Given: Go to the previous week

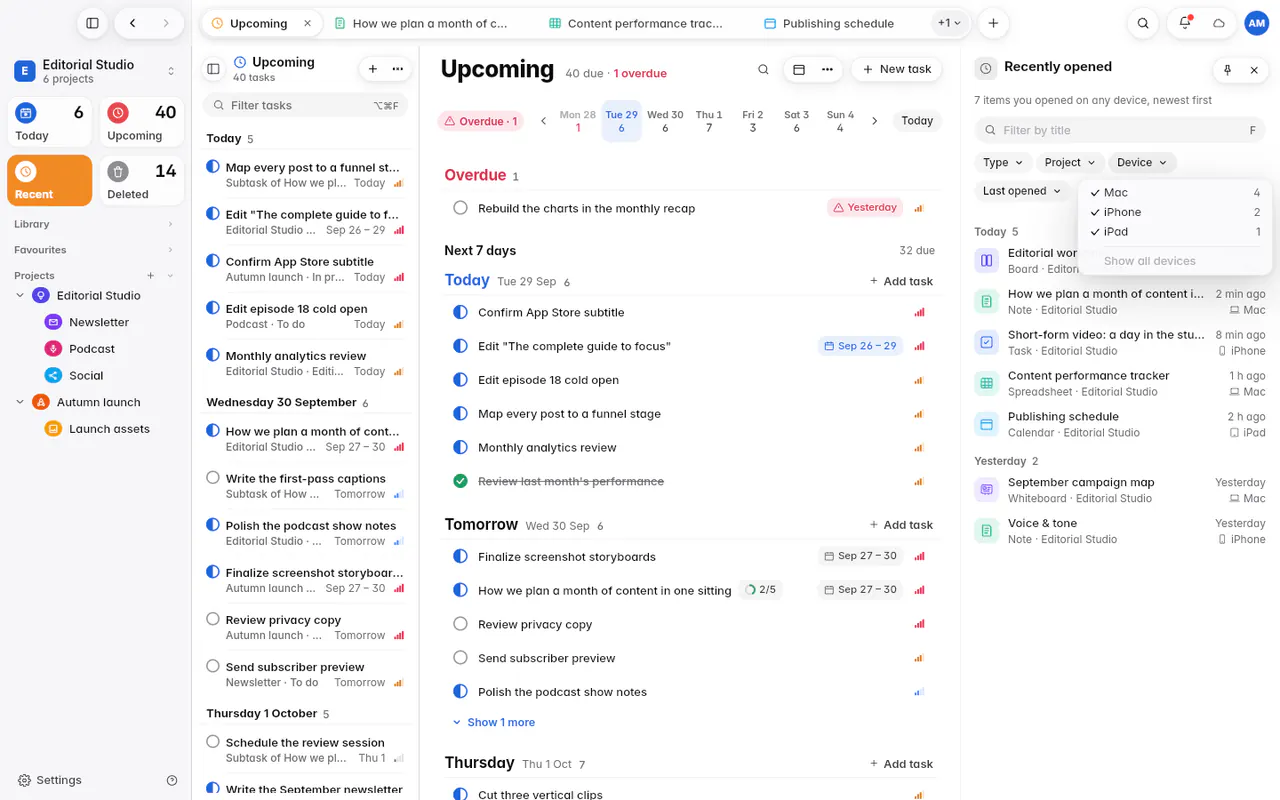Looking at the screenshot, I should tap(544, 121).
